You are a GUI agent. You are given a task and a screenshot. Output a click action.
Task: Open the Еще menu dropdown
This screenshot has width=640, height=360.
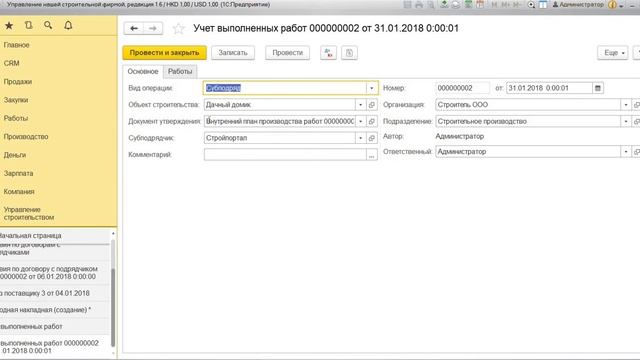[x=613, y=53]
